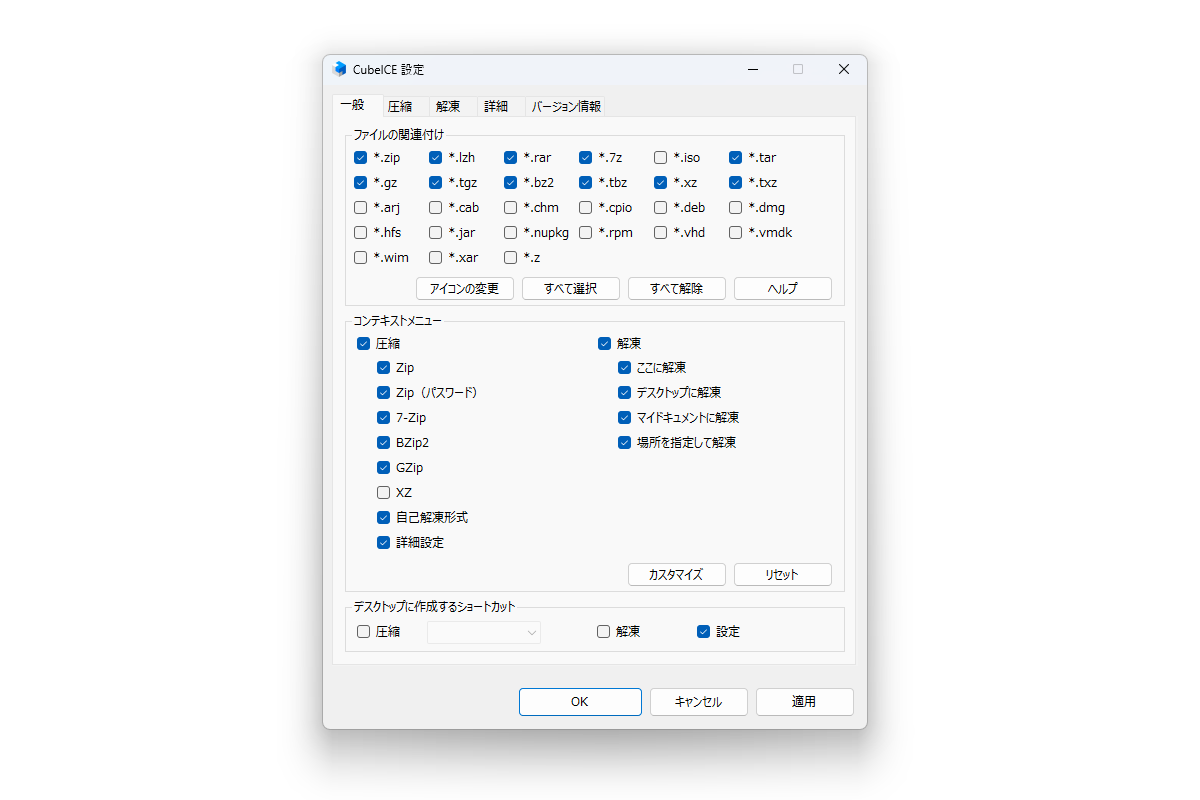This screenshot has width=1200, height=800.
Task: Uncheck the *.lzh file association
Action: [x=435, y=157]
